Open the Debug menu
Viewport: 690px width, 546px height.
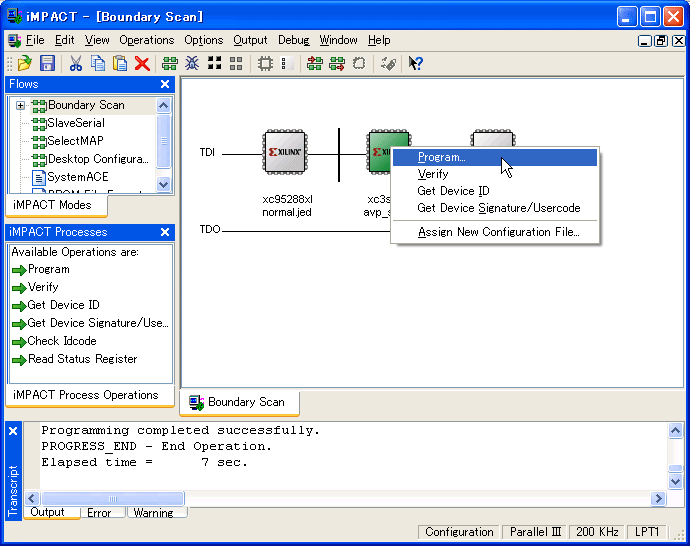point(294,40)
